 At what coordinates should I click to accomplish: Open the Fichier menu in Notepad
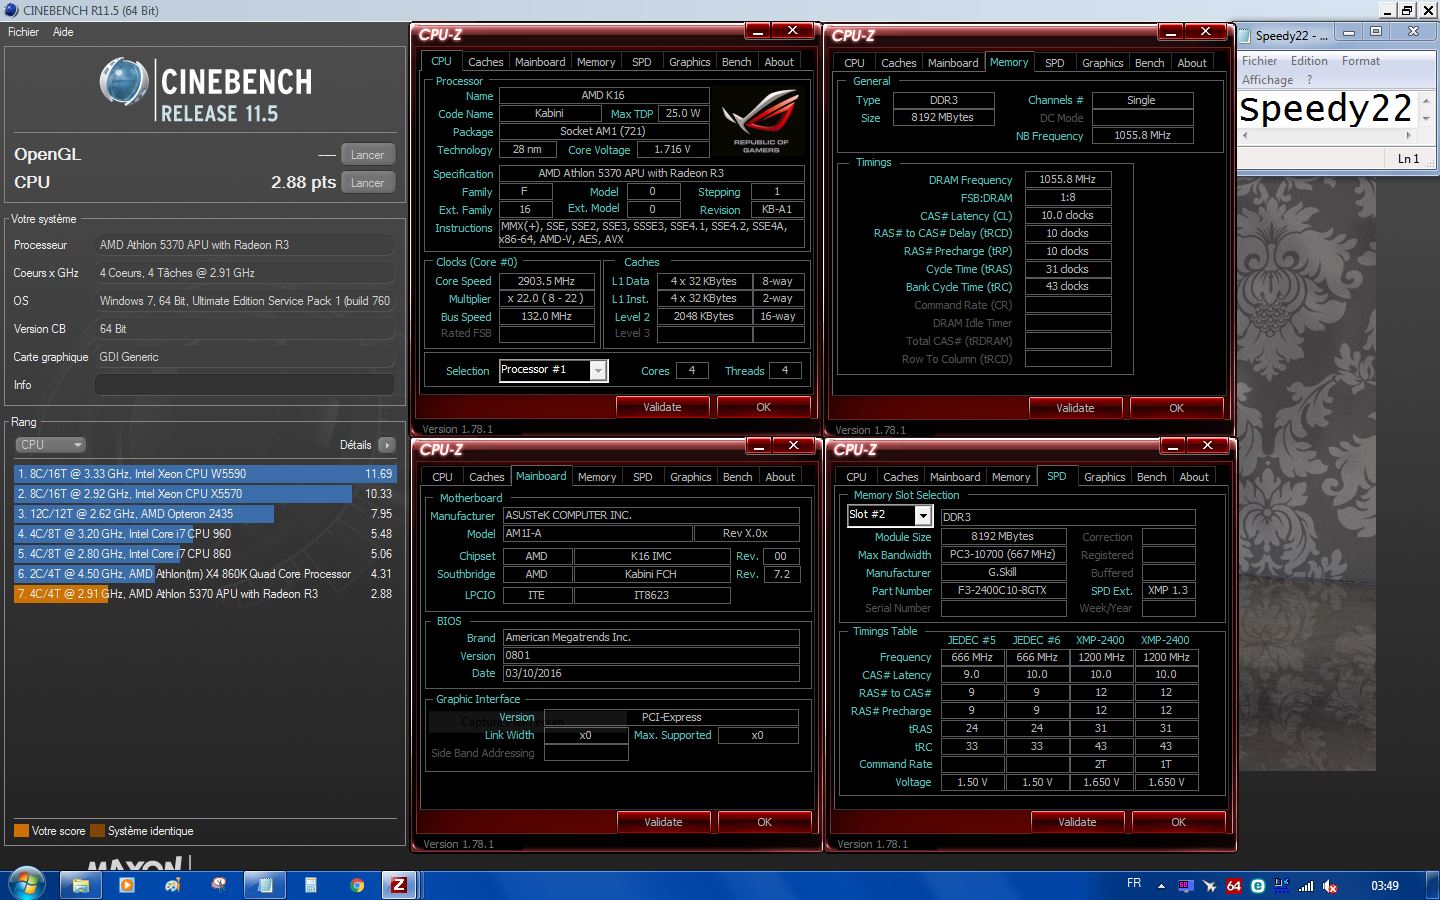tap(1260, 61)
